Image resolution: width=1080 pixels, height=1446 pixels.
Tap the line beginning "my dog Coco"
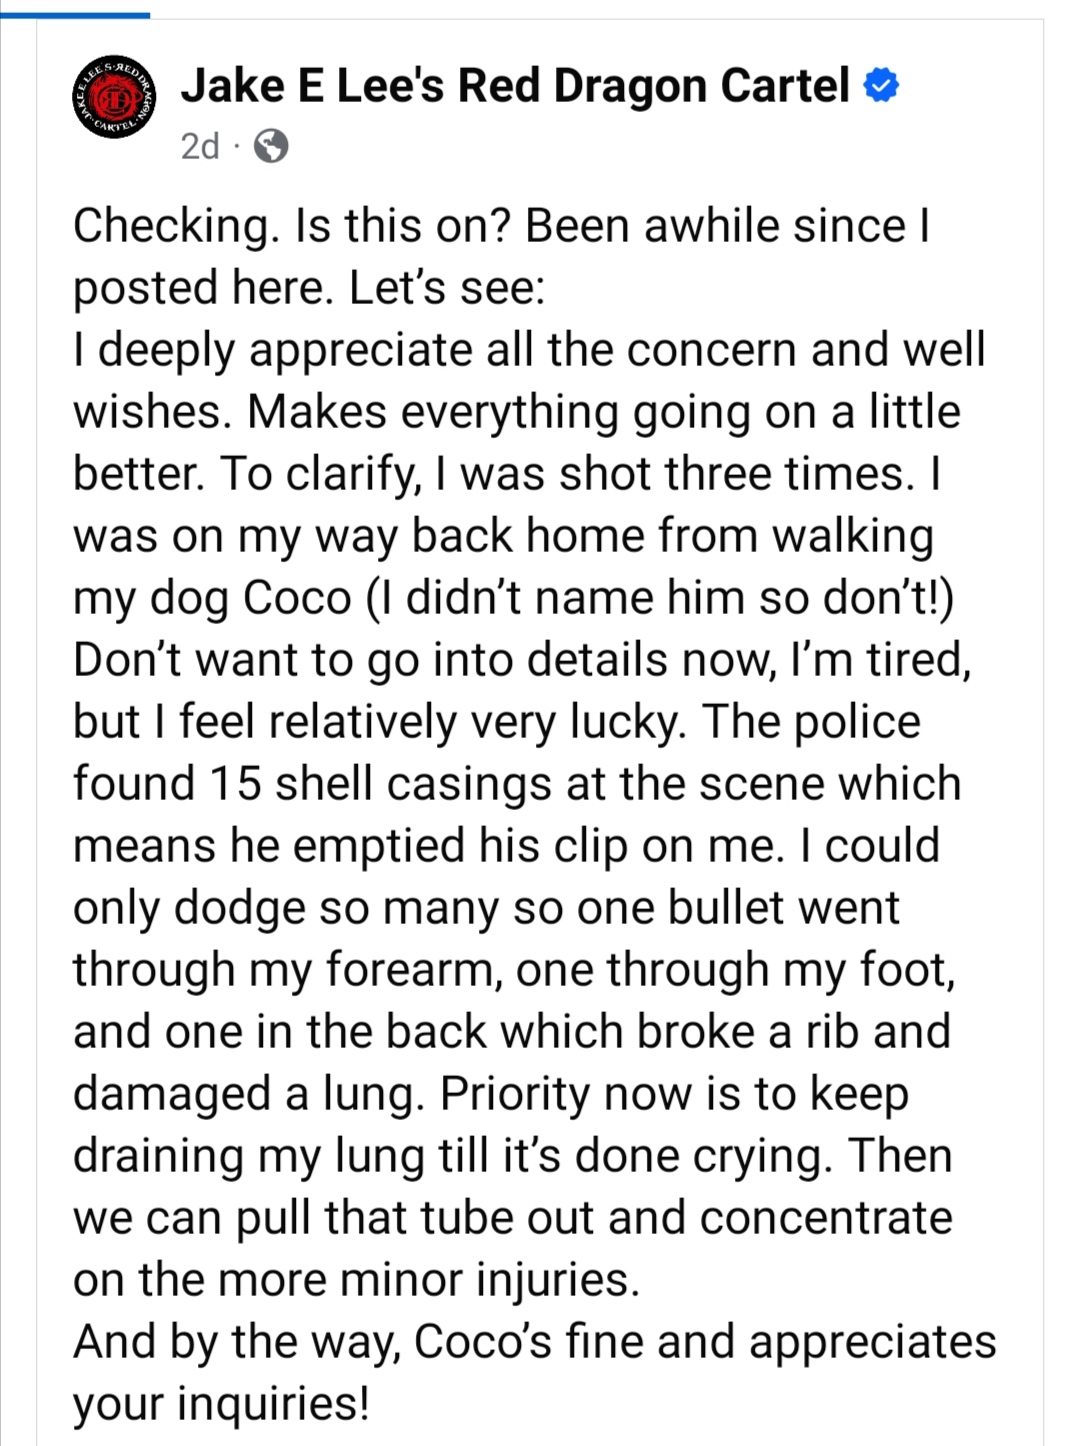pyautogui.click(x=512, y=598)
